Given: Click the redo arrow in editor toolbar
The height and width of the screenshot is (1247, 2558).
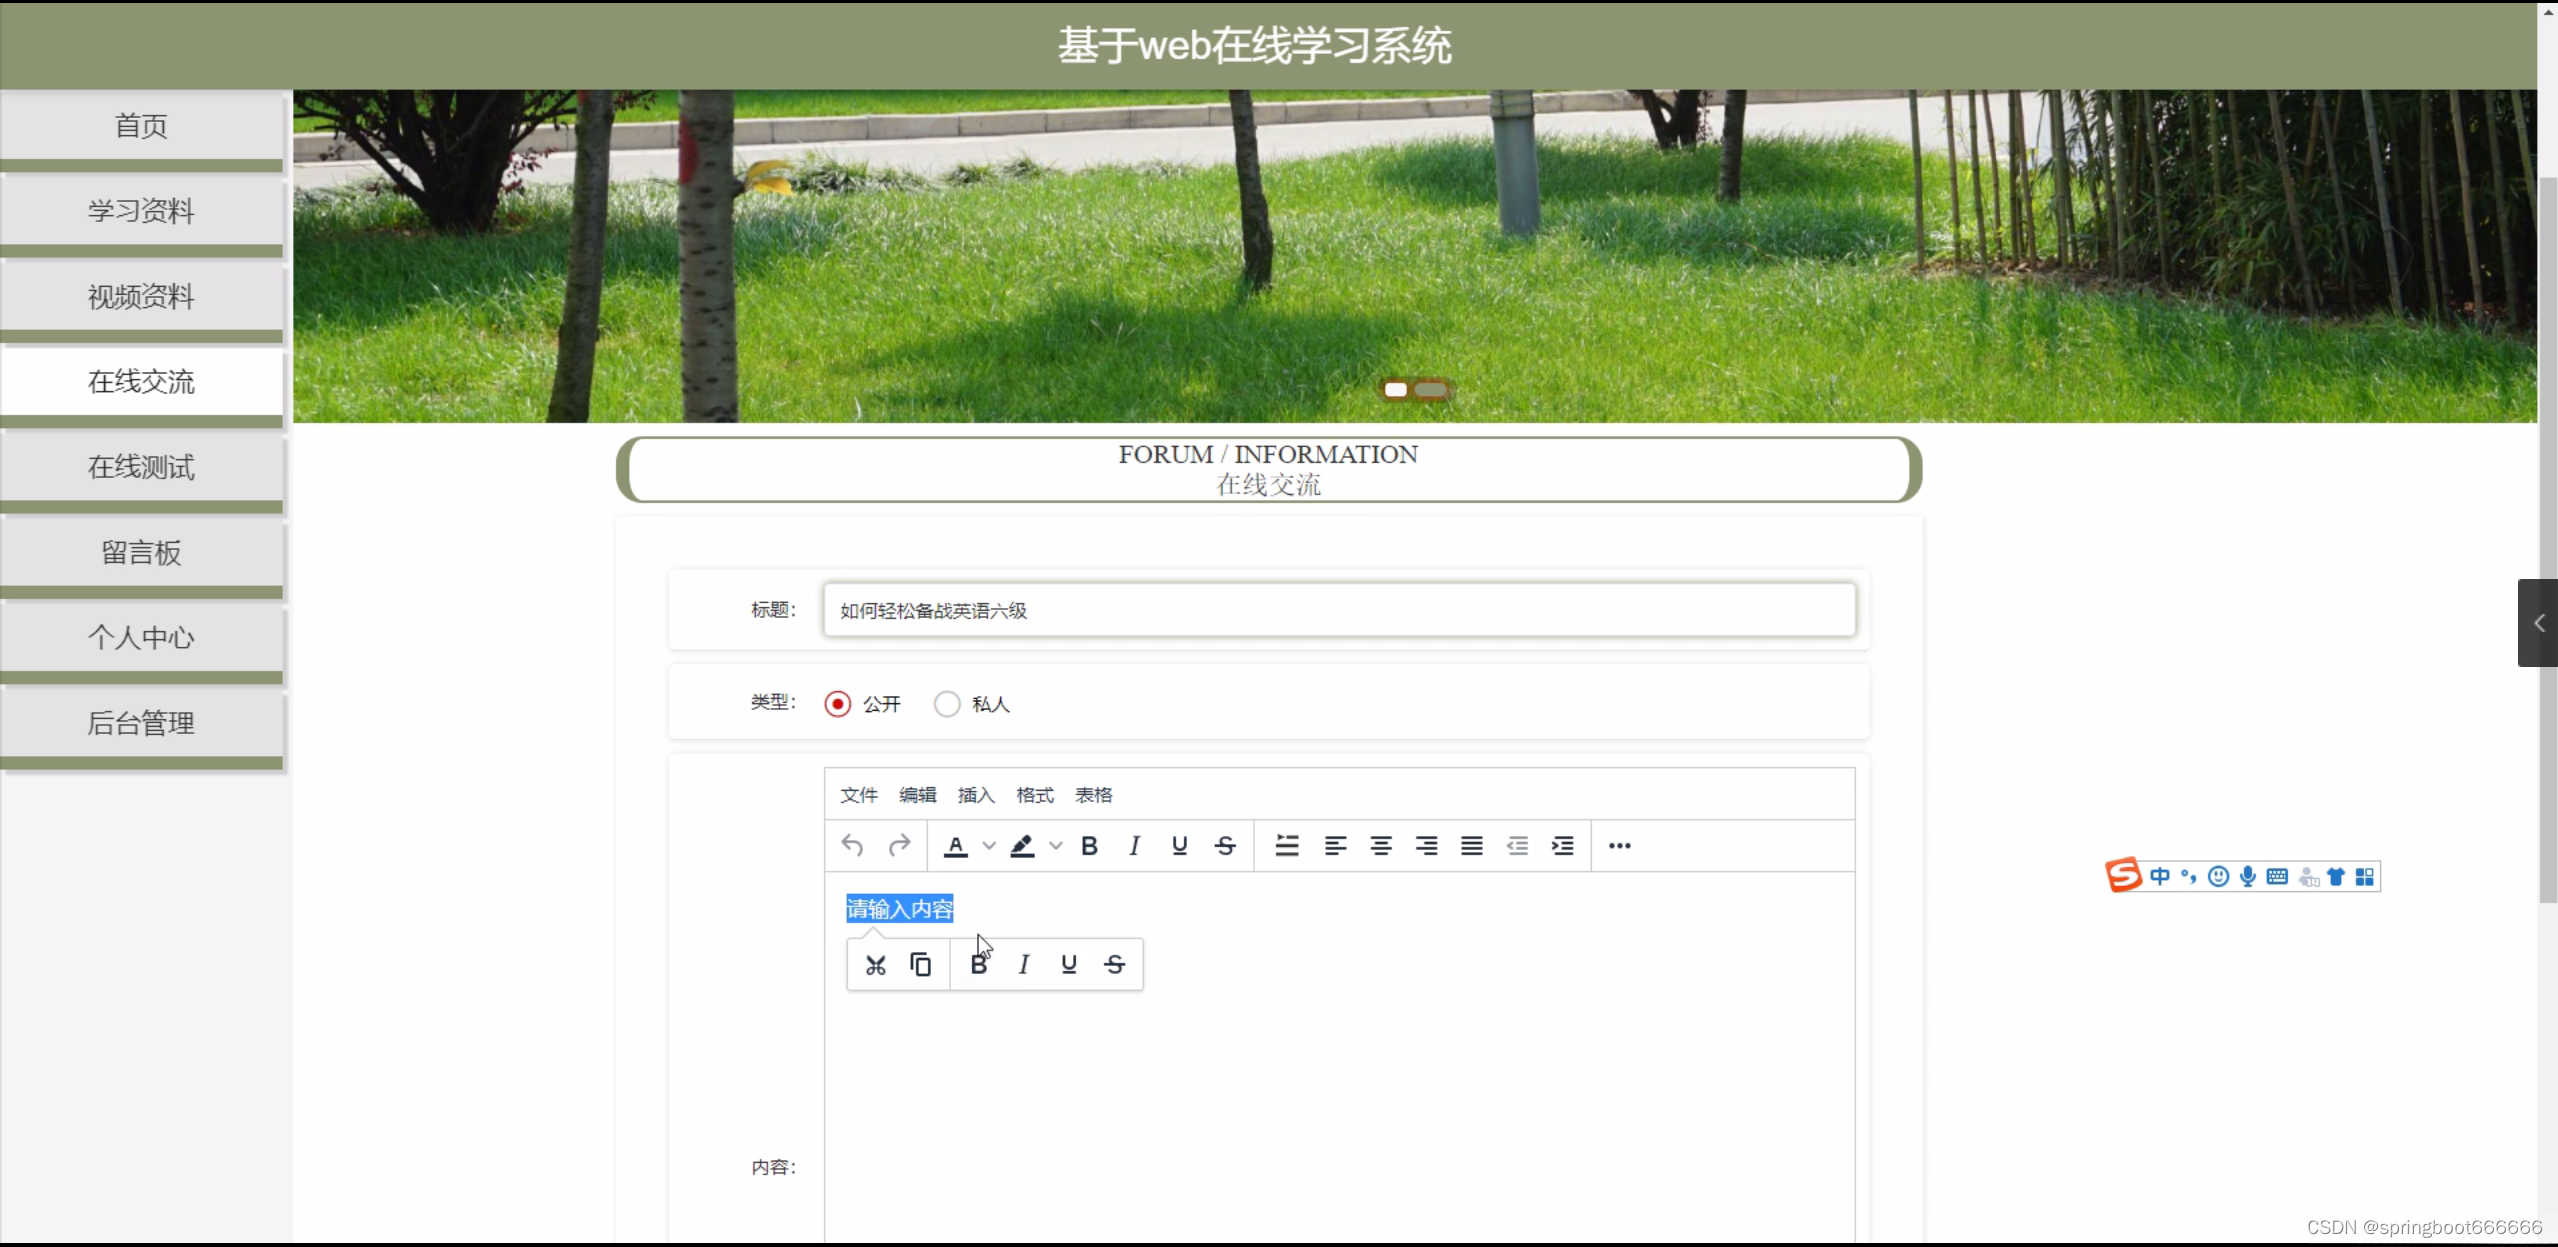Looking at the screenshot, I should (x=899, y=846).
